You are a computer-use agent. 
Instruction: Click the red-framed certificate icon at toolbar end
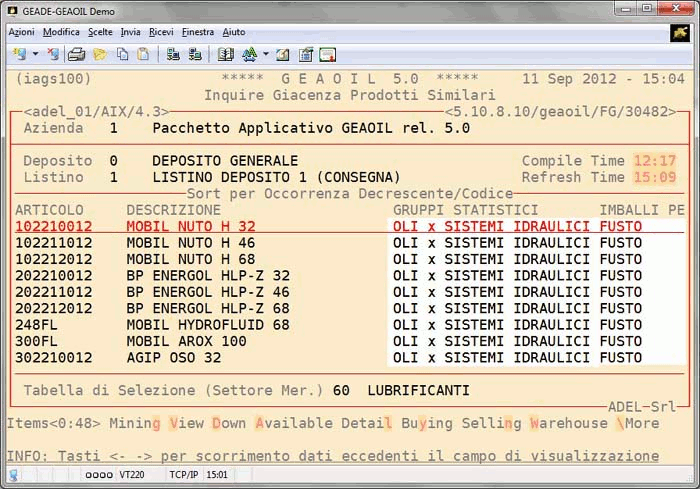(327, 54)
